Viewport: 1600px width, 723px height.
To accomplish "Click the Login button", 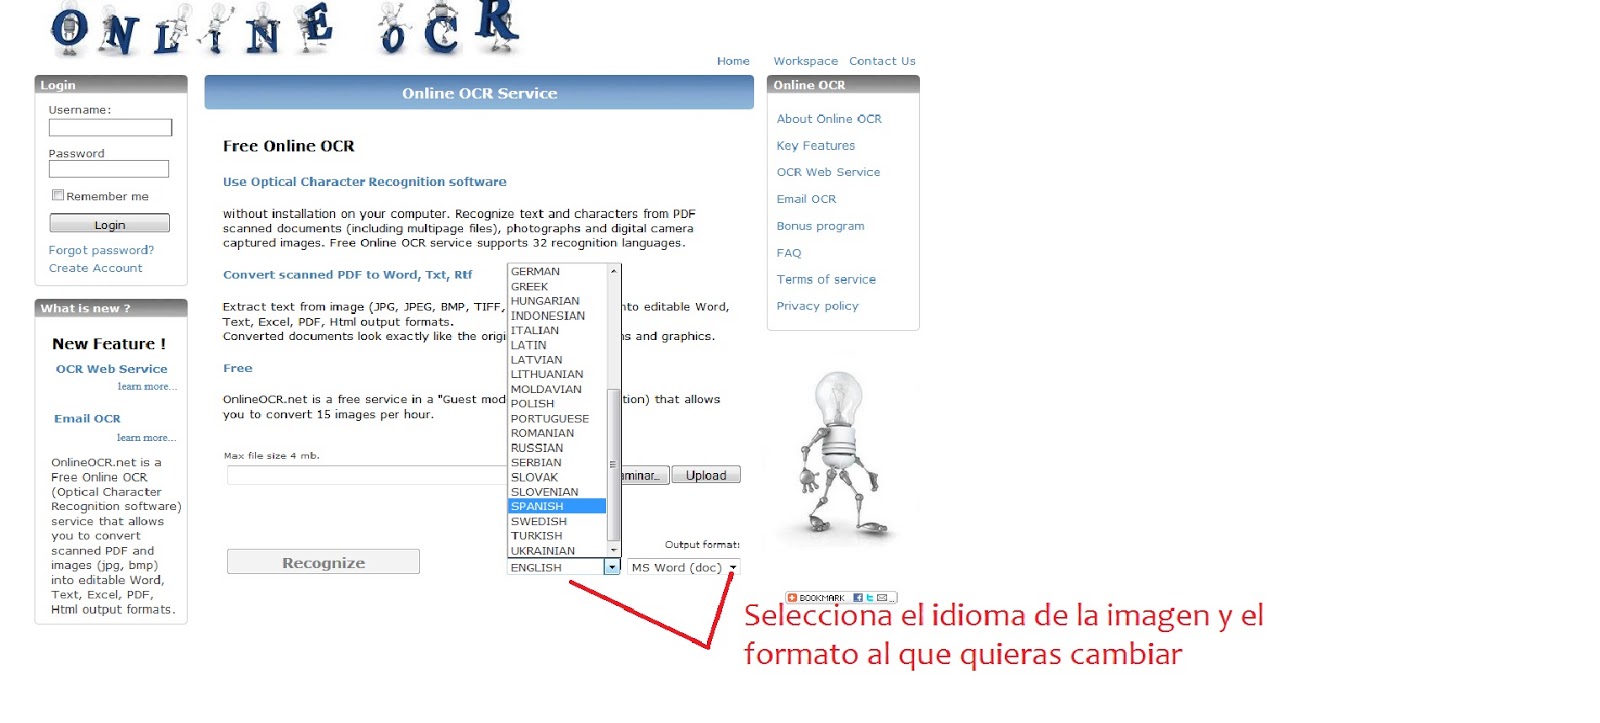I will click(110, 224).
